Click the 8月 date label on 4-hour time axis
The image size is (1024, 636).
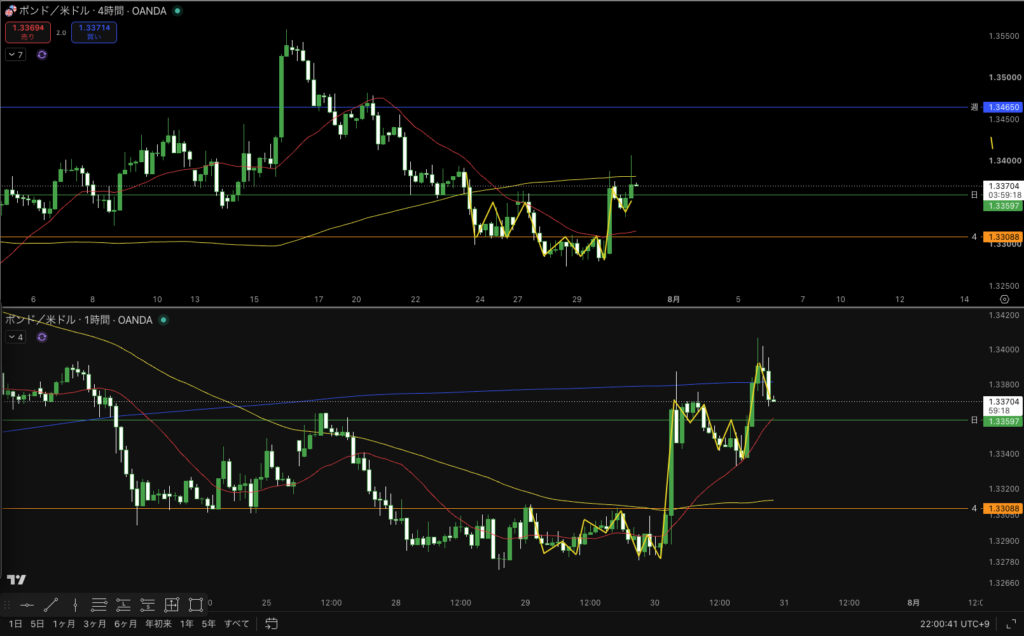point(673,299)
